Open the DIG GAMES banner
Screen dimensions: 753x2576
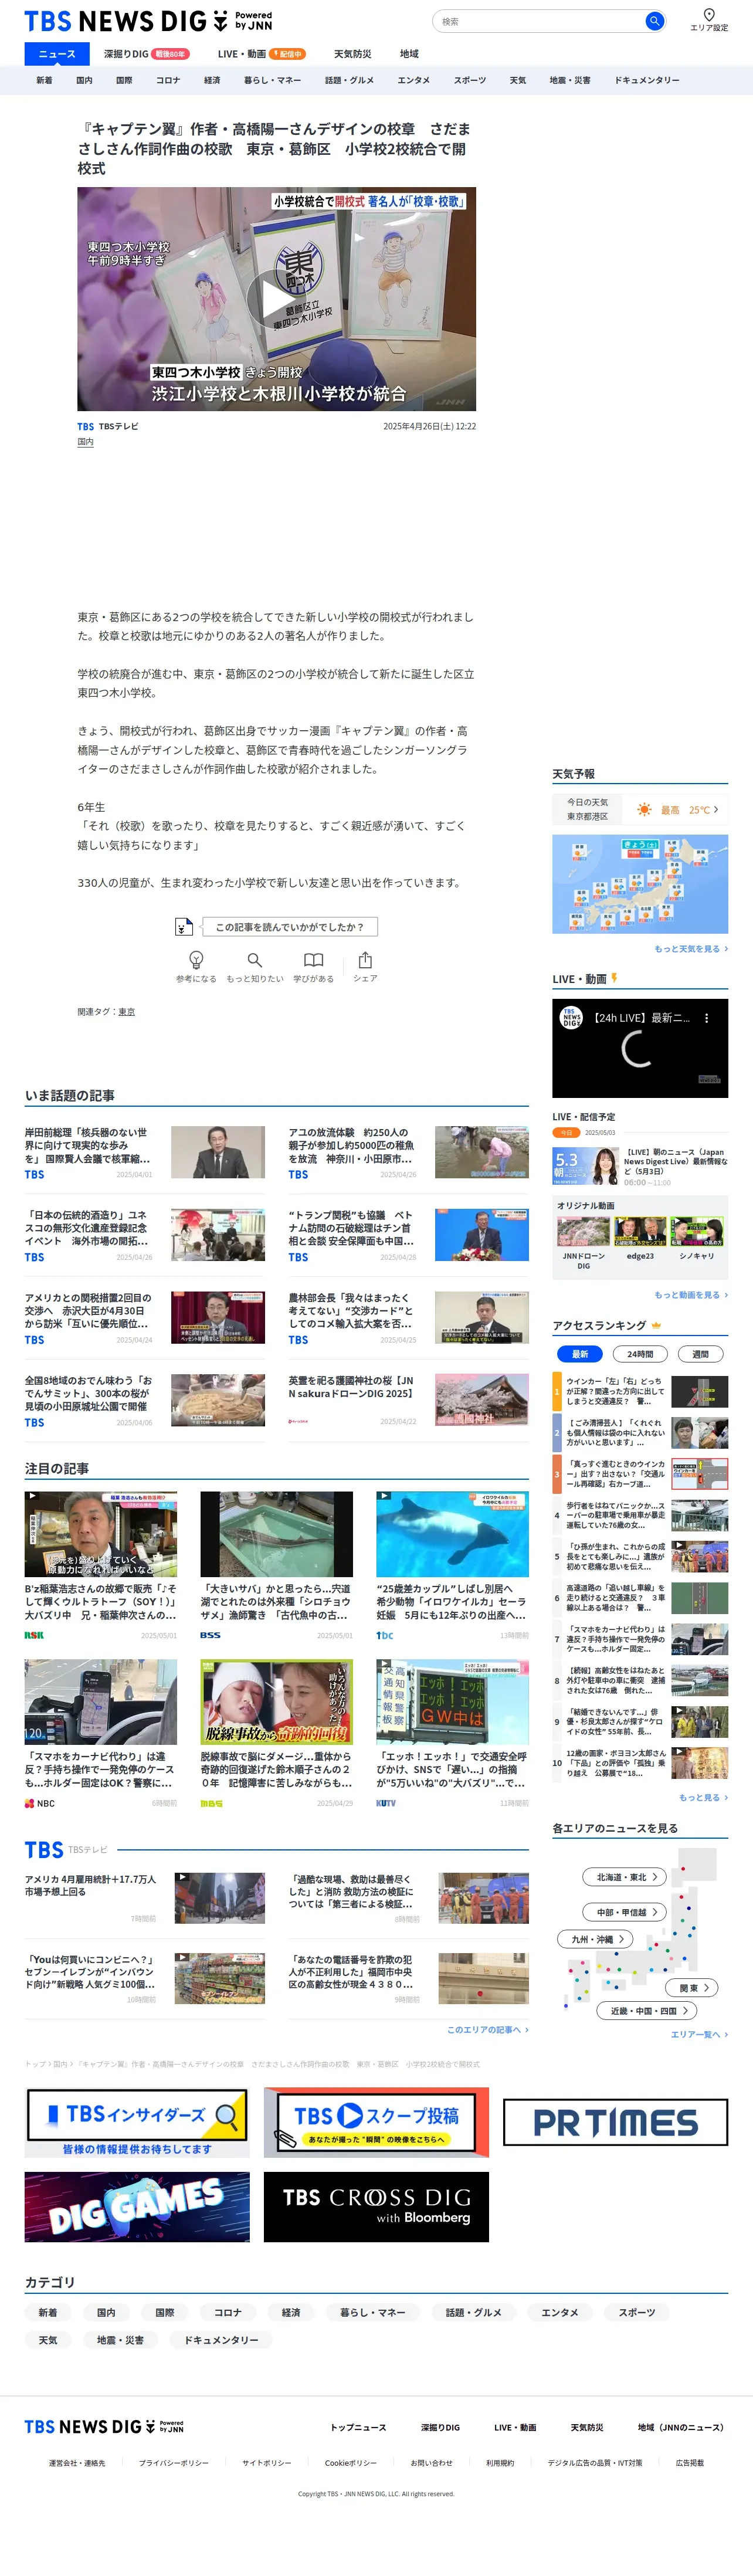coord(137,2207)
